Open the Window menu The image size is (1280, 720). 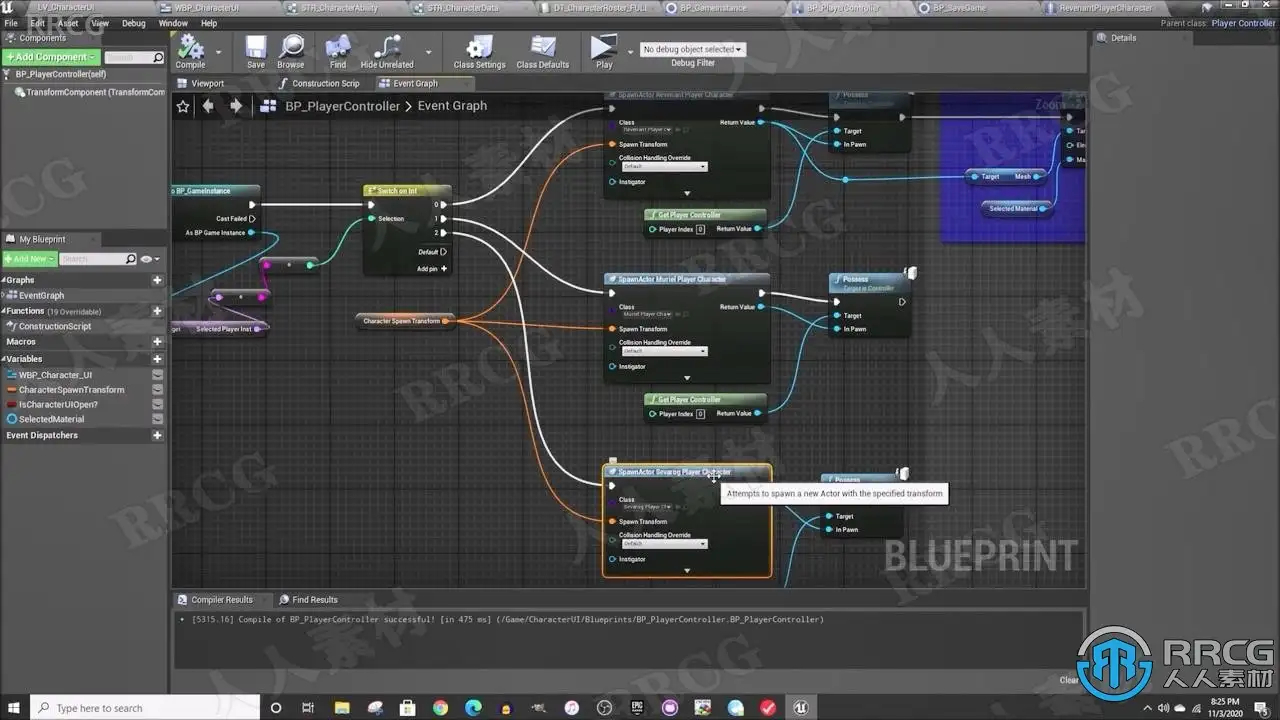173,23
